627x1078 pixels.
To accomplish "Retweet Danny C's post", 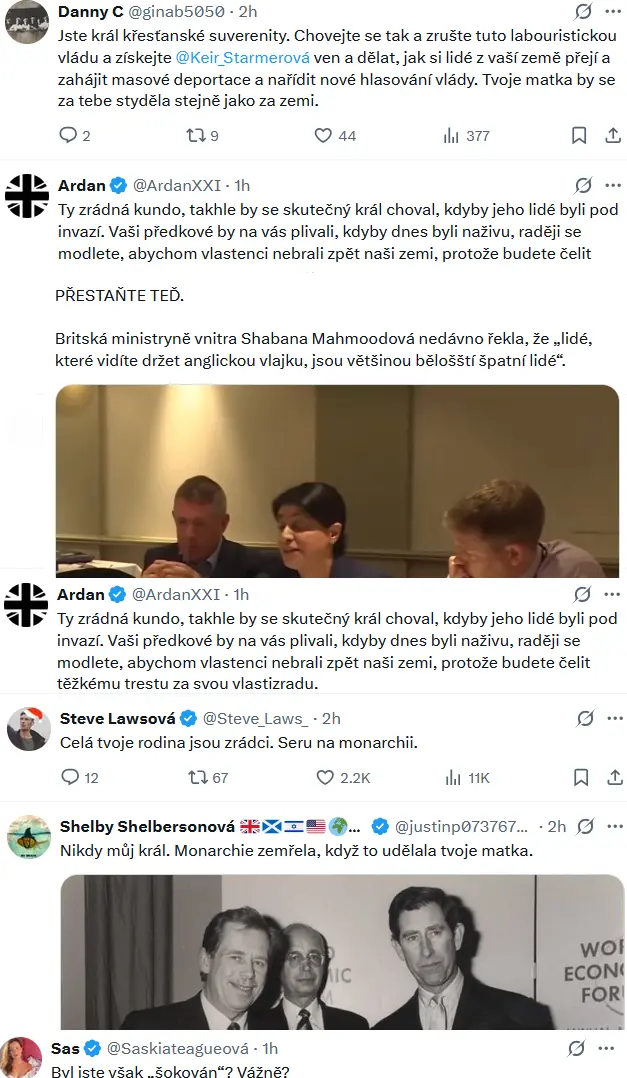I will 197,135.
